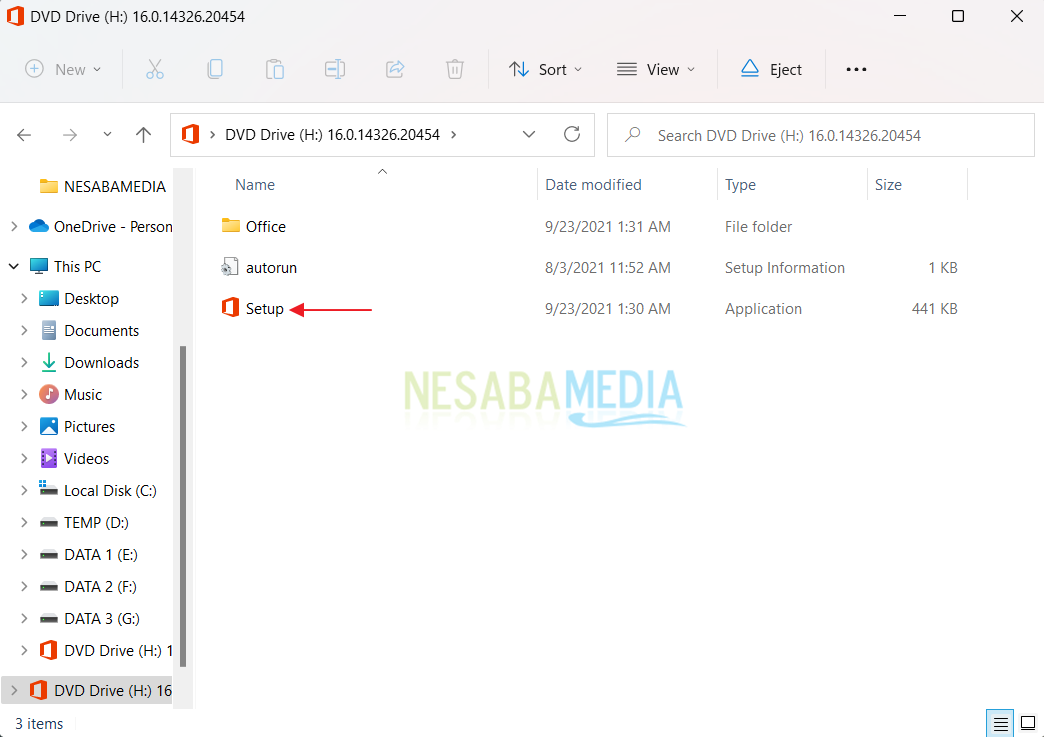Click the Music icon in sidebar

(49, 394)
